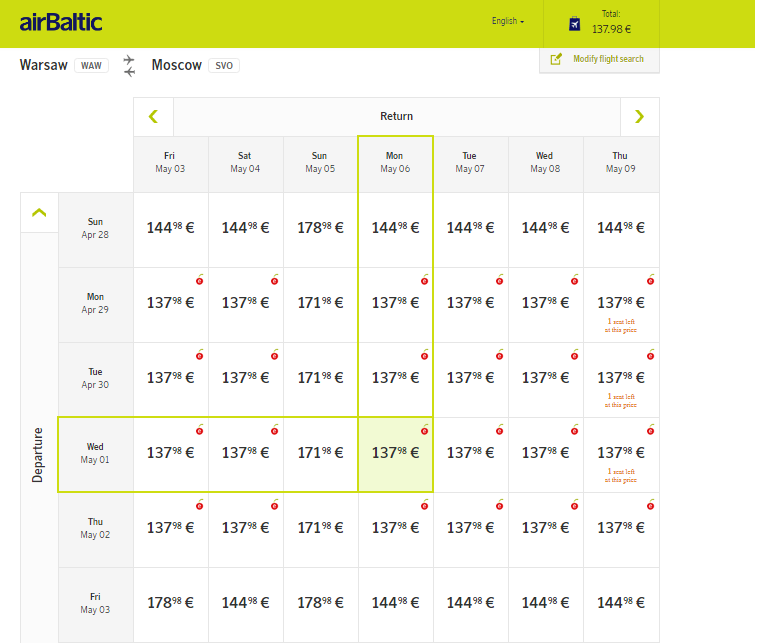Select return column Sun May 05
This screenshot has width=761, height=643.
(x=320, y=165)
